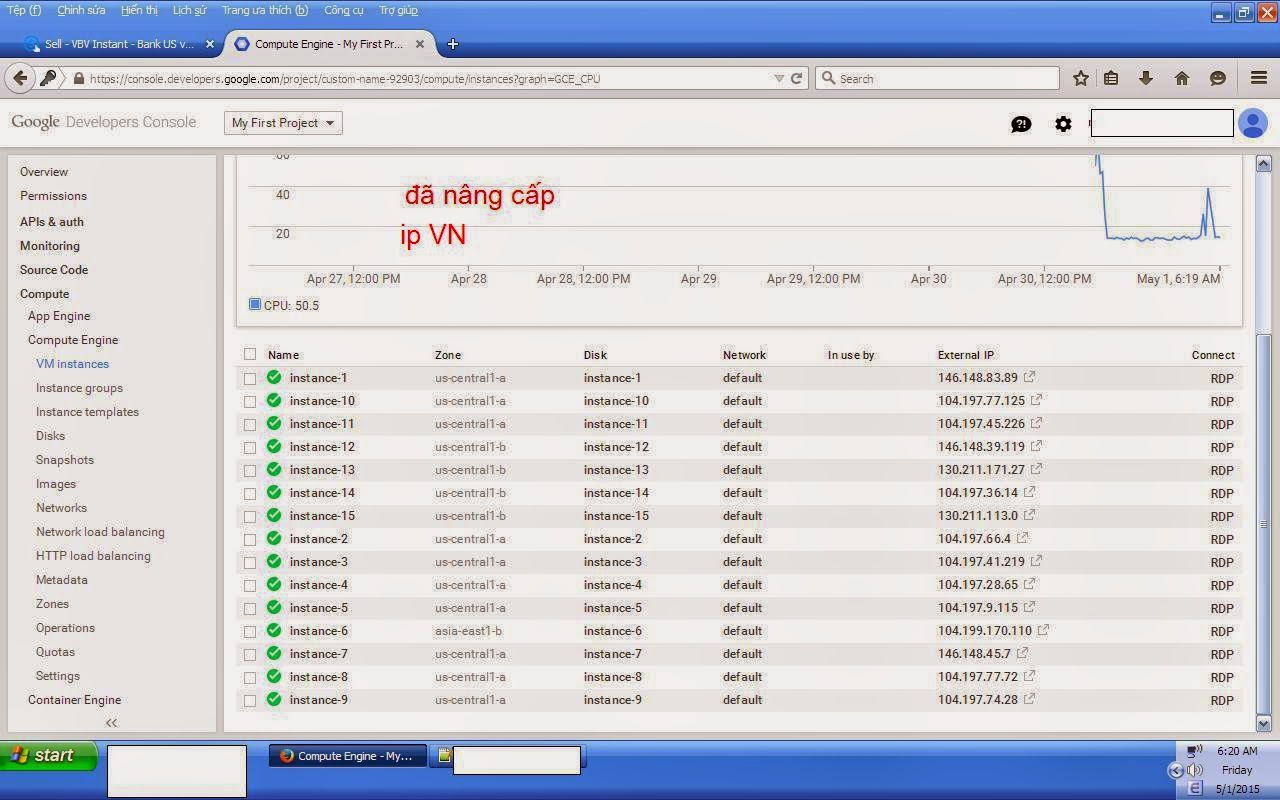The height and width of the screenshot is (800, 1280).
Task: Click the volume icon in system tray
Action: coord(1194,770)
